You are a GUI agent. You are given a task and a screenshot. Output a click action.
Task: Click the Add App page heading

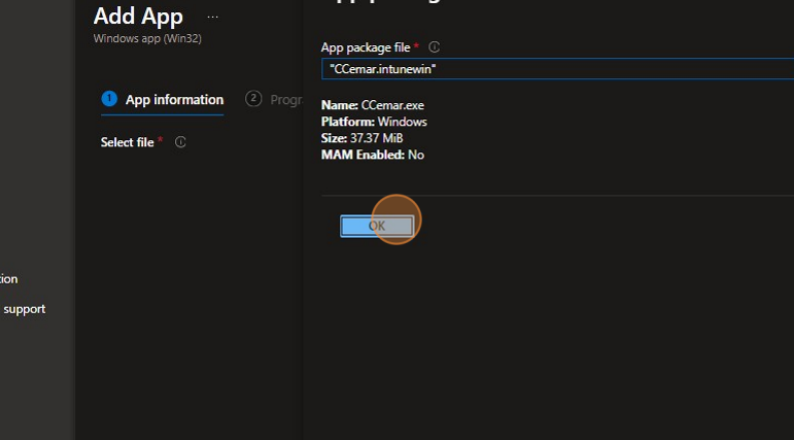138,16
